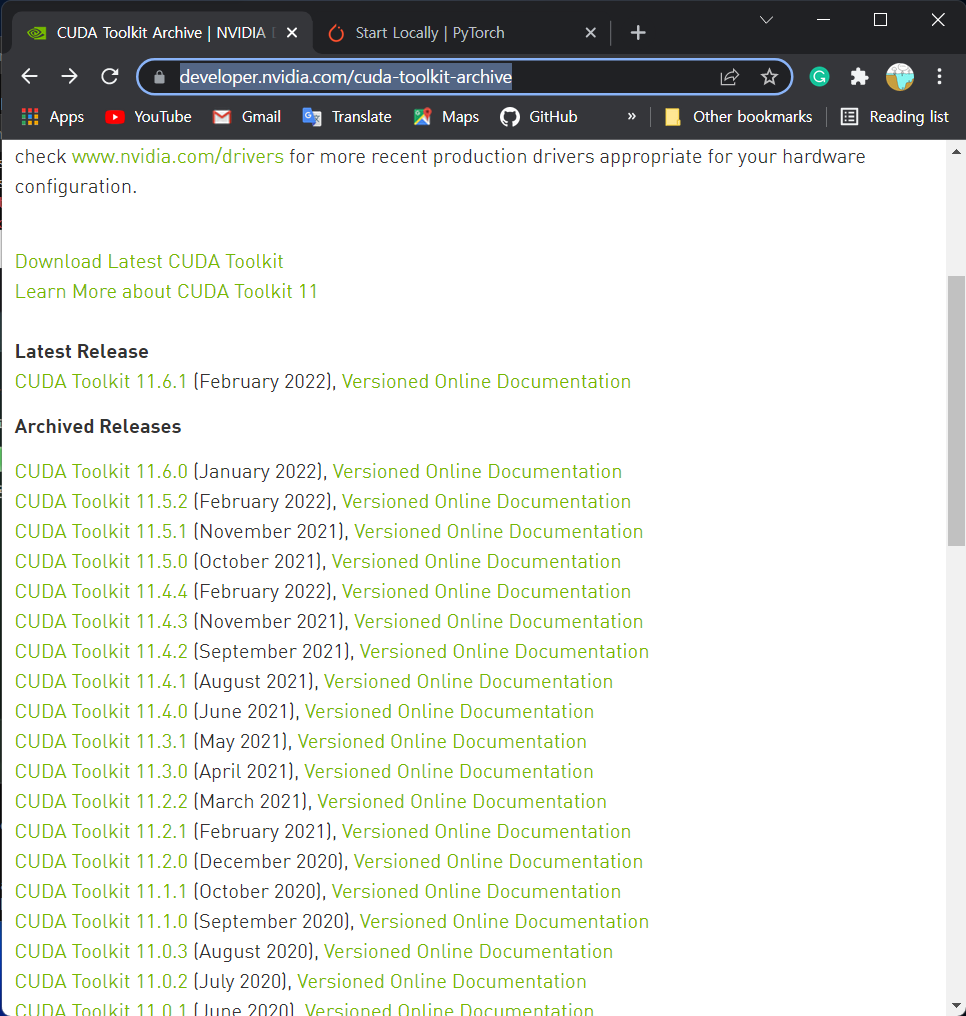Open the Chrome profile avatar
The width and height of the screenshot is (966, 1016).
(x=900, y=77)
